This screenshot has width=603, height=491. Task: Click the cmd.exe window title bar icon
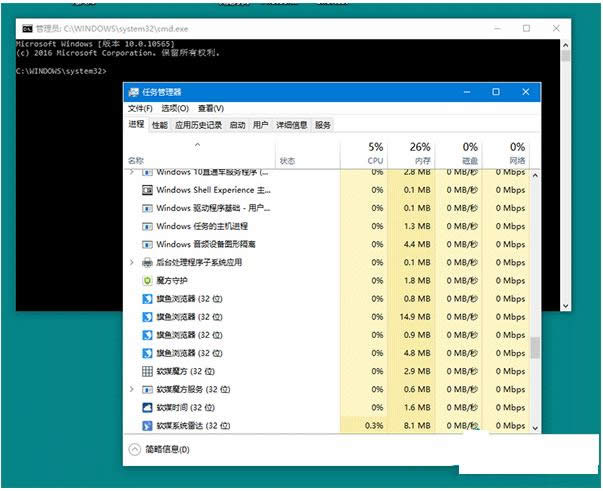[x=27, y=28]
